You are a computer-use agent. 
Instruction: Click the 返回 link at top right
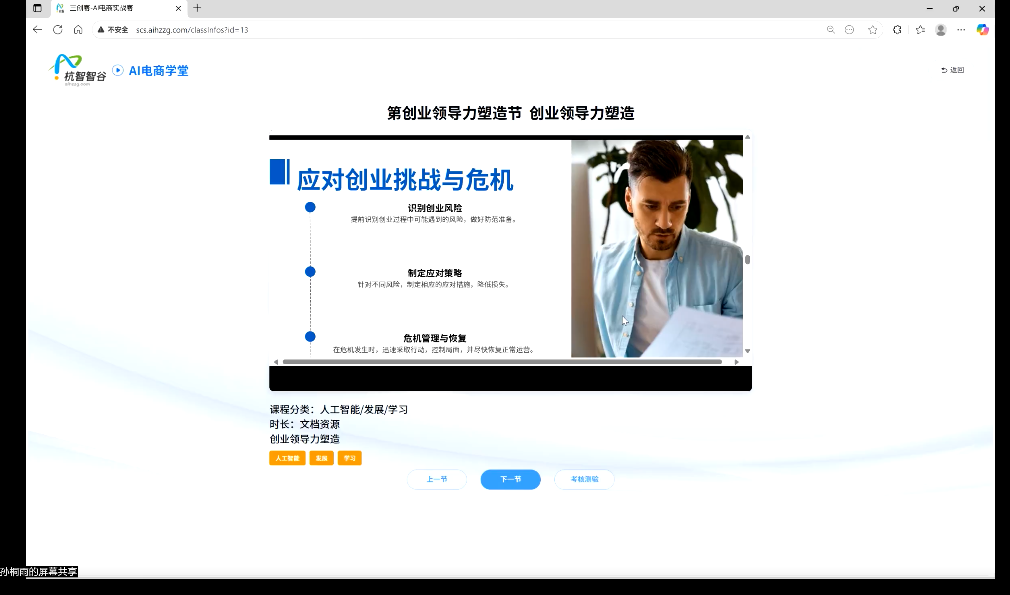pos(953,70)
